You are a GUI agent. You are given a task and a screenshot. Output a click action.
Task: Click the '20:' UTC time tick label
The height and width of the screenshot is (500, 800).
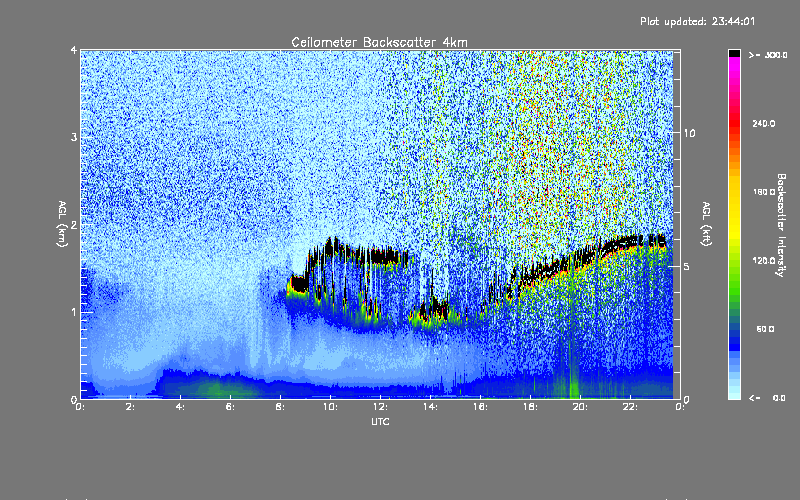pos(580,407)
